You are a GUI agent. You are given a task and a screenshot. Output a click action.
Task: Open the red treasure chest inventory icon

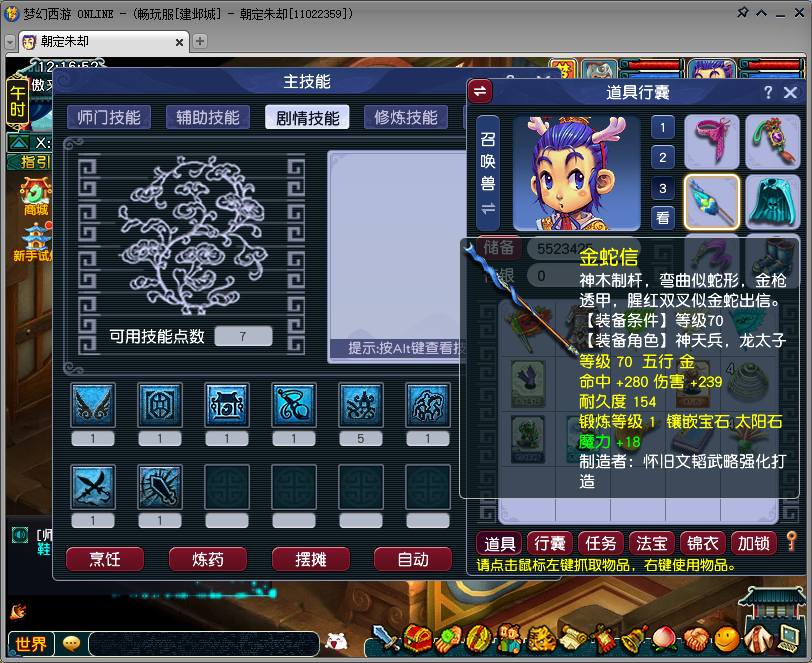pos(417,638)
